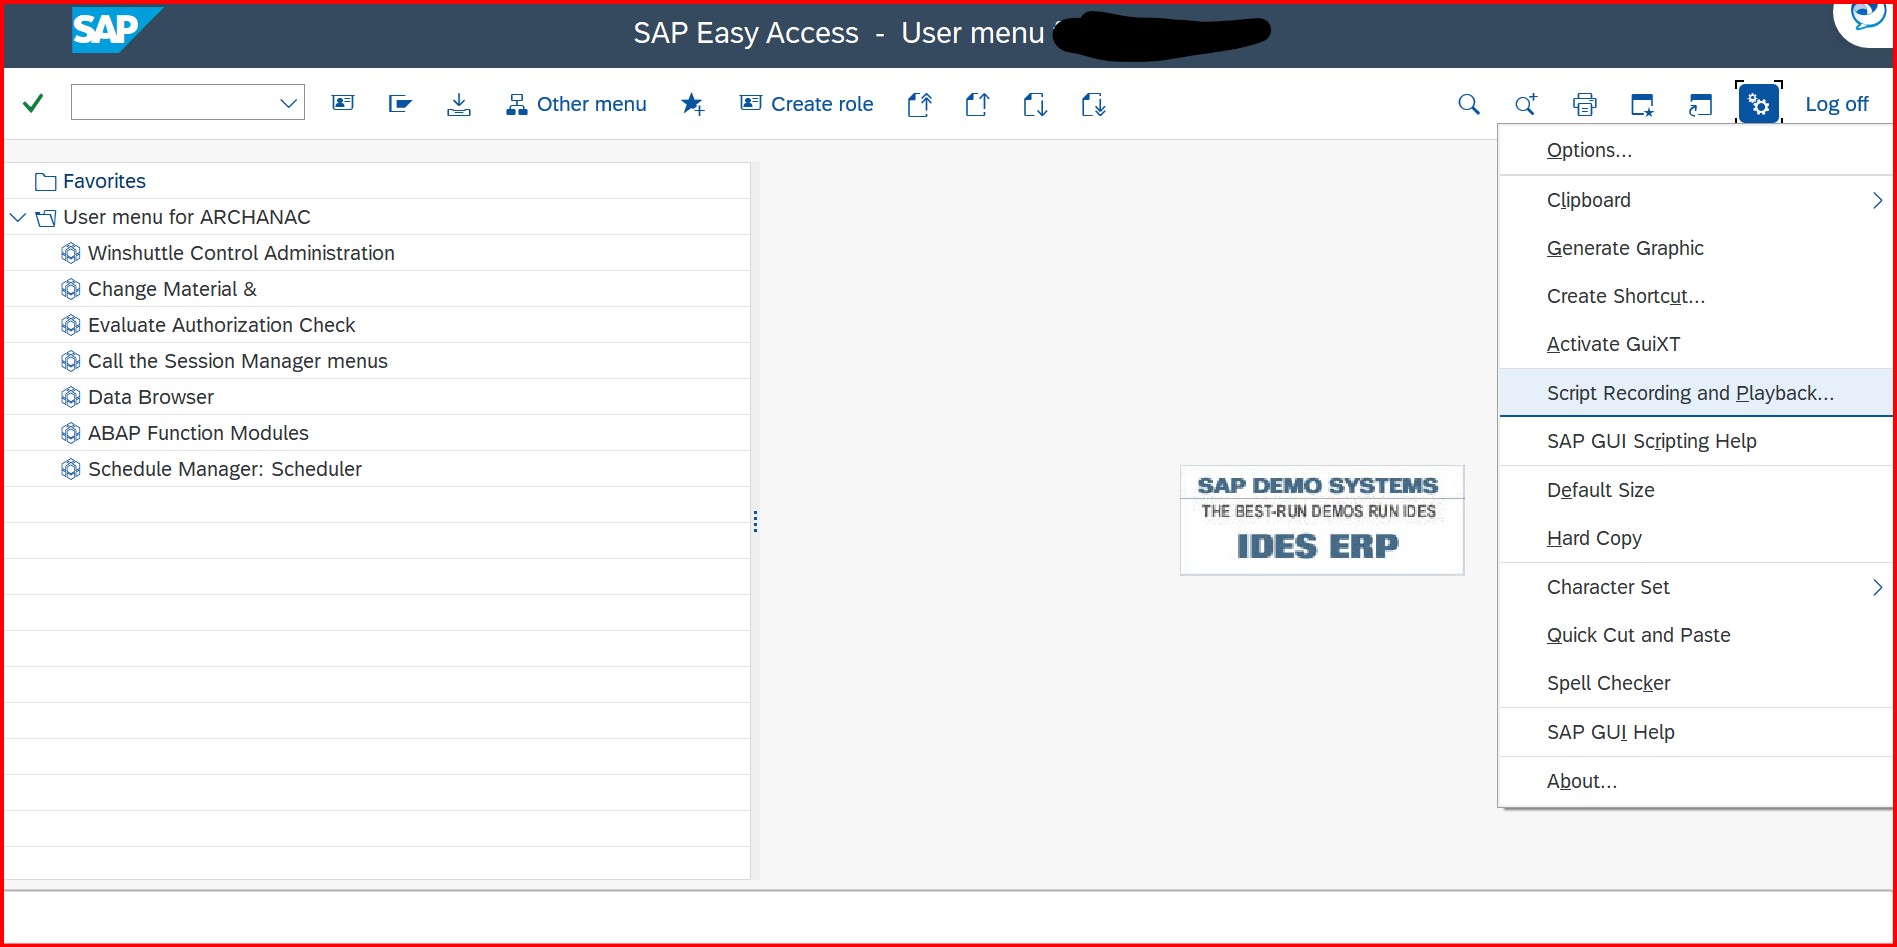Collapse User menu for ARCHANAC chevron
This screenshot has height=947, width=1897.
(18, 217)
